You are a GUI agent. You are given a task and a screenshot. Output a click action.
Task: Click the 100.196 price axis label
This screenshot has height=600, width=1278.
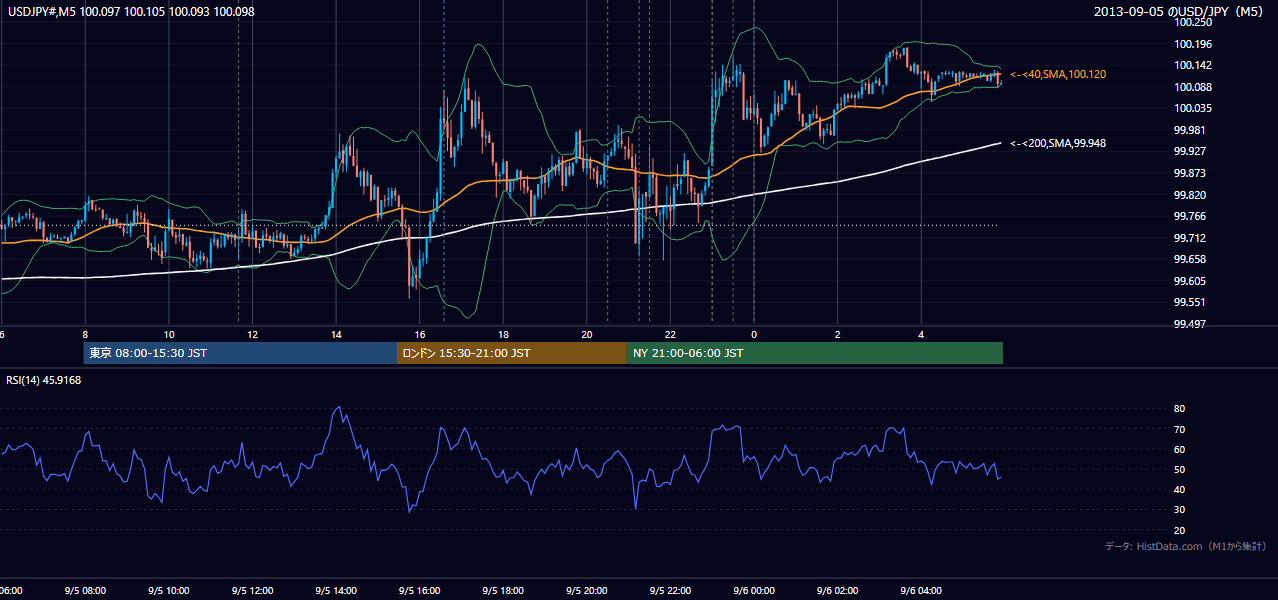(1192, 44)
